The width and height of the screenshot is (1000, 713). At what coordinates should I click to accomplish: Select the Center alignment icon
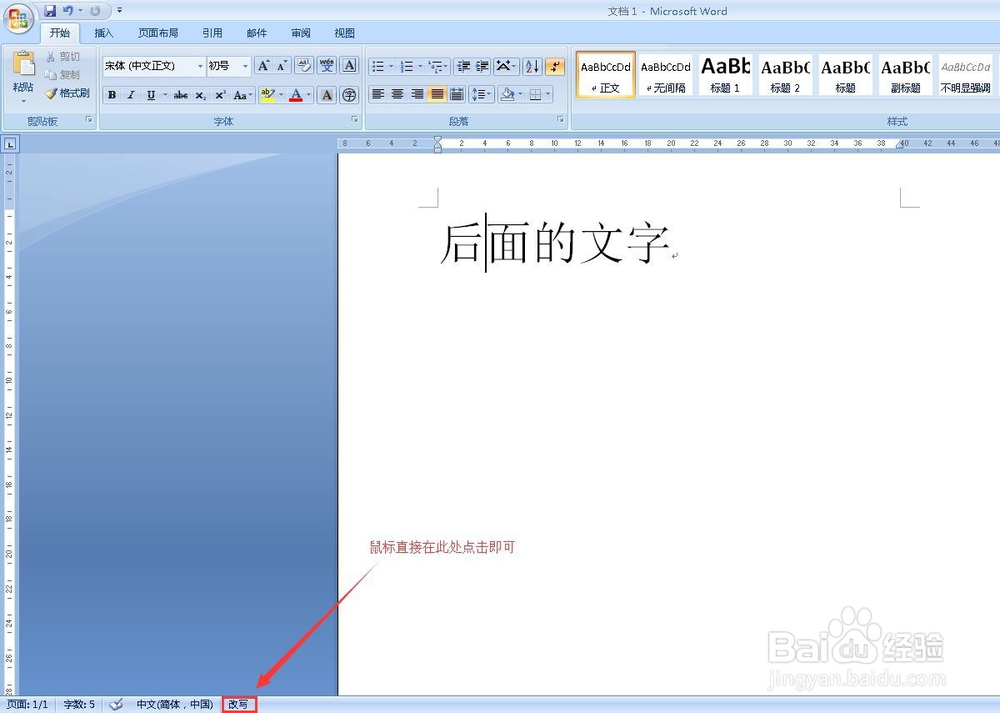click(397, 94)
